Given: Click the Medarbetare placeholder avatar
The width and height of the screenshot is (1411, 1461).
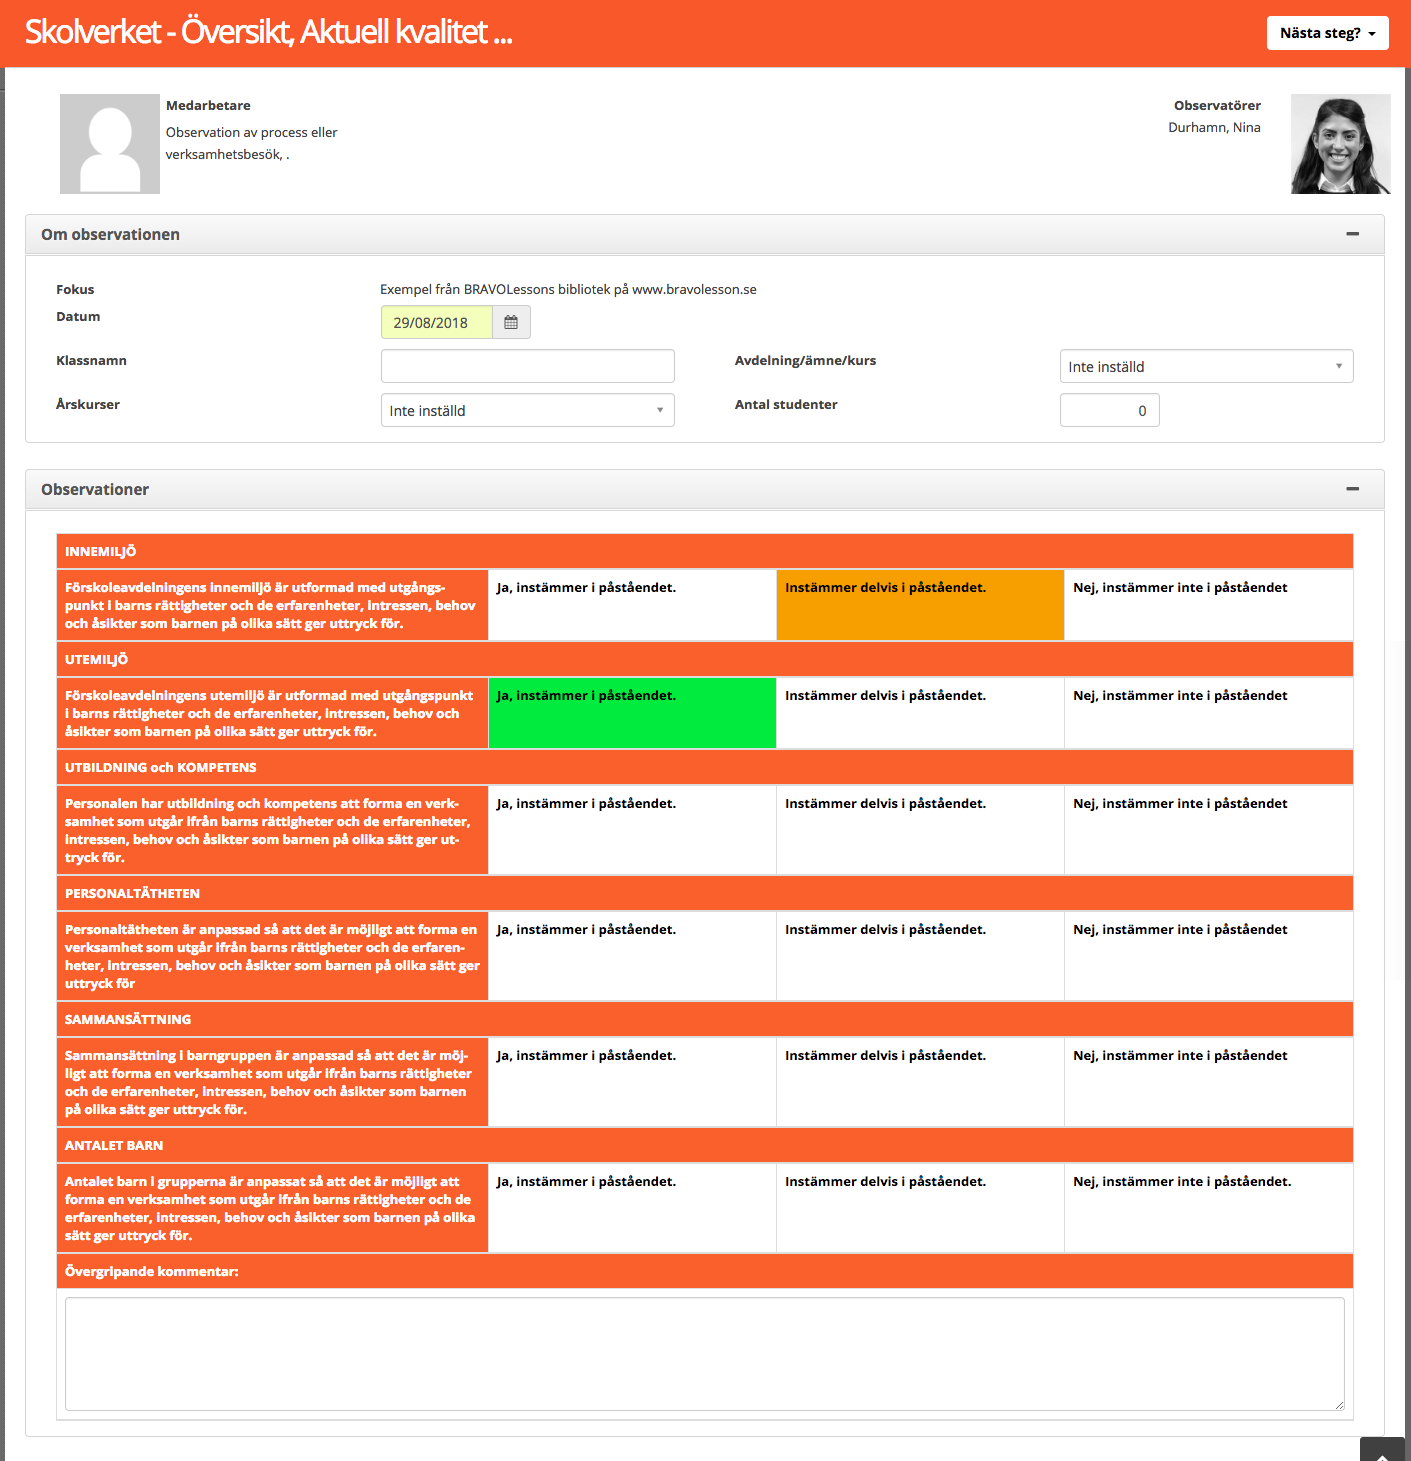Looking at the screenshot, I should [110, 144].
